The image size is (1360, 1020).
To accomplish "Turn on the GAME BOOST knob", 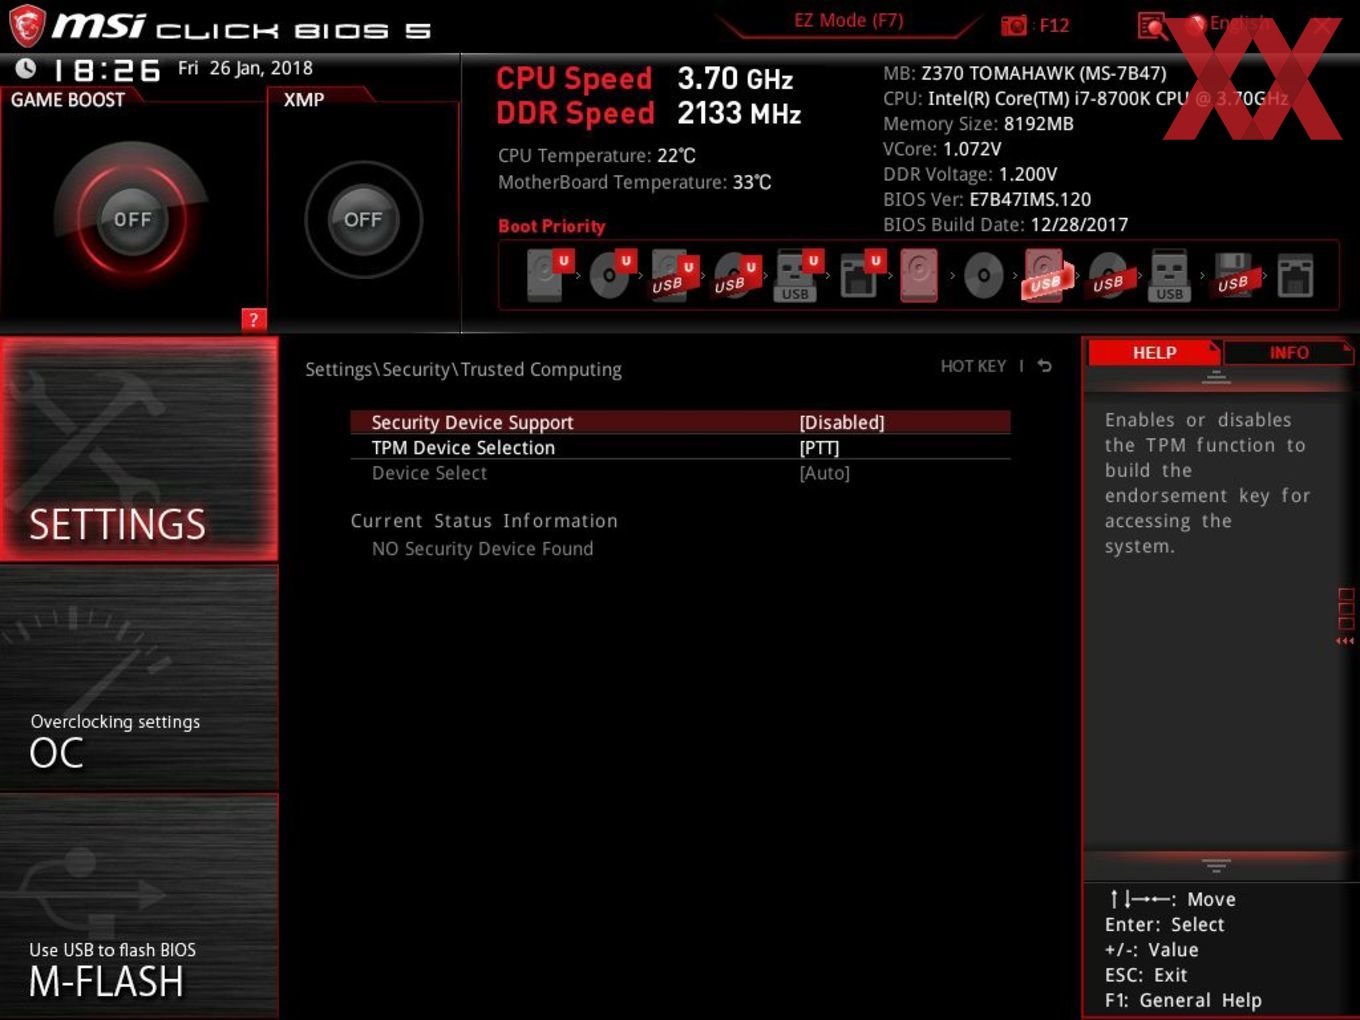I will pyautogui.click(x=132, y=219).
